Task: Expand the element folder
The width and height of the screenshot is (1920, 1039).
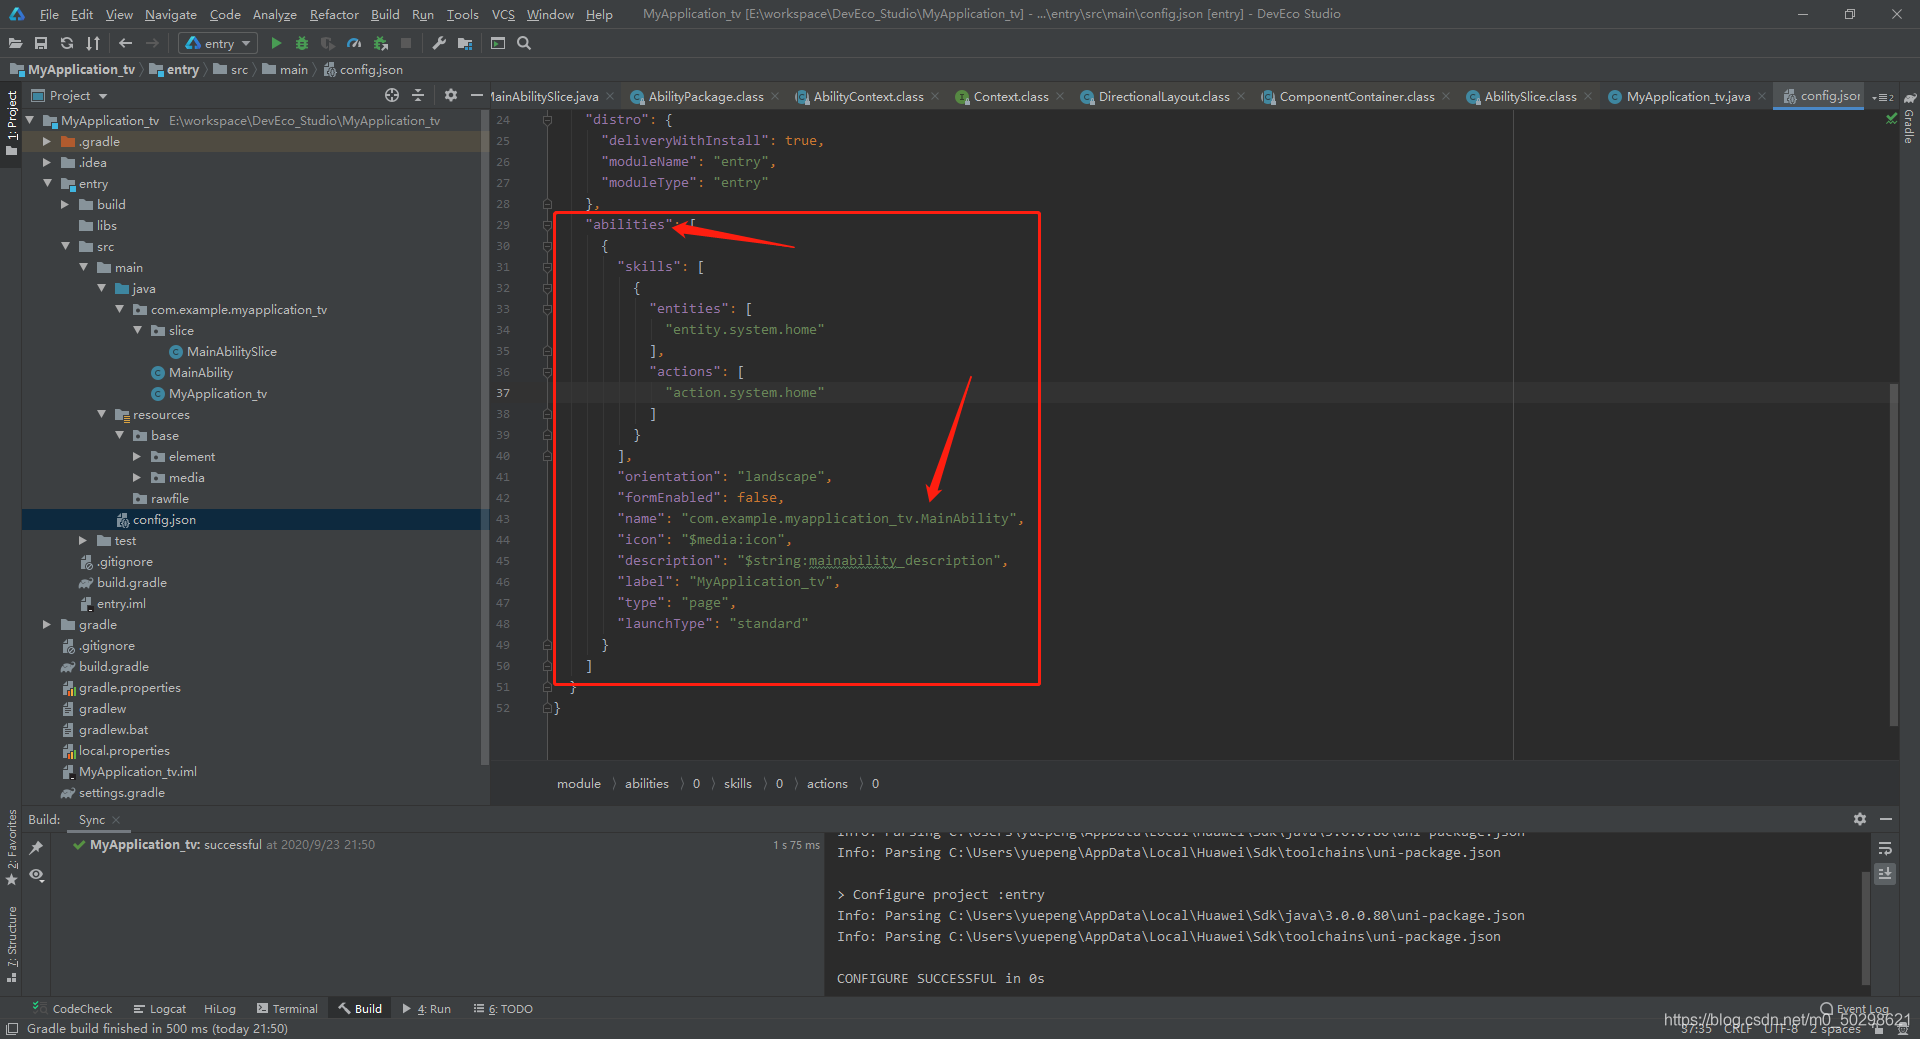Action: click(137, 457)
